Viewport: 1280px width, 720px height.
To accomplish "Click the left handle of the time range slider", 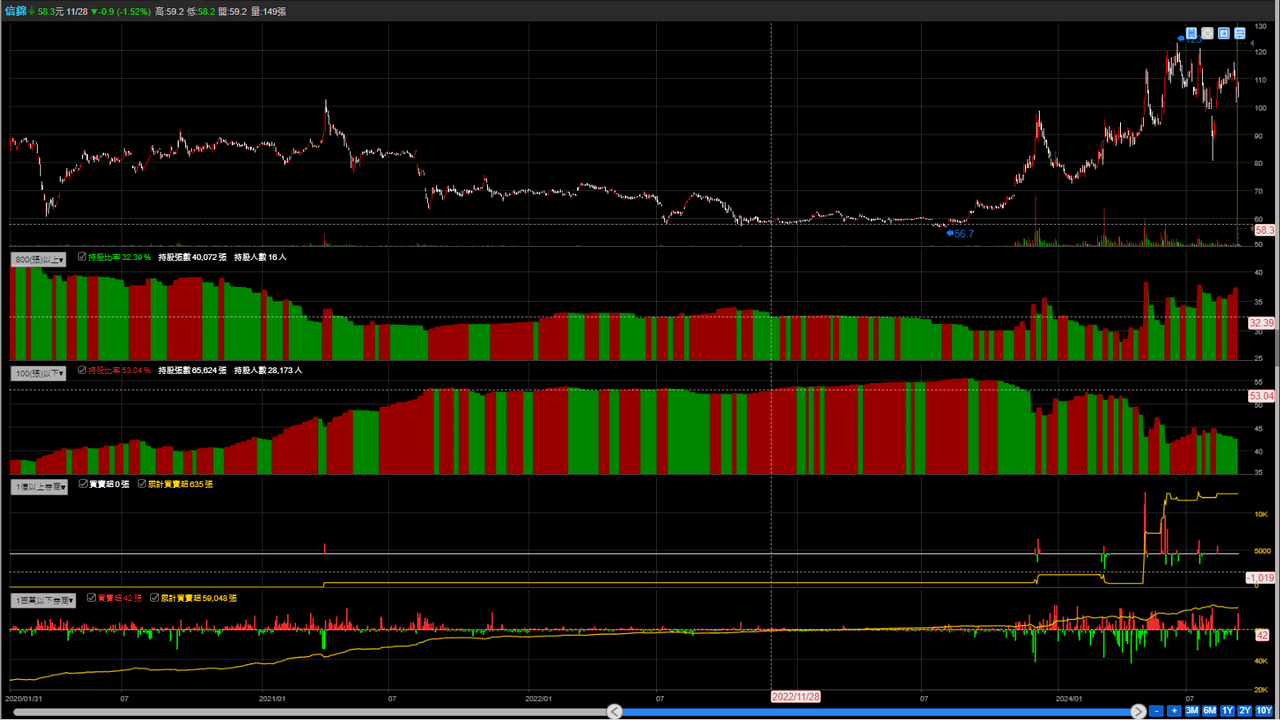I will [x=615, y=711].
